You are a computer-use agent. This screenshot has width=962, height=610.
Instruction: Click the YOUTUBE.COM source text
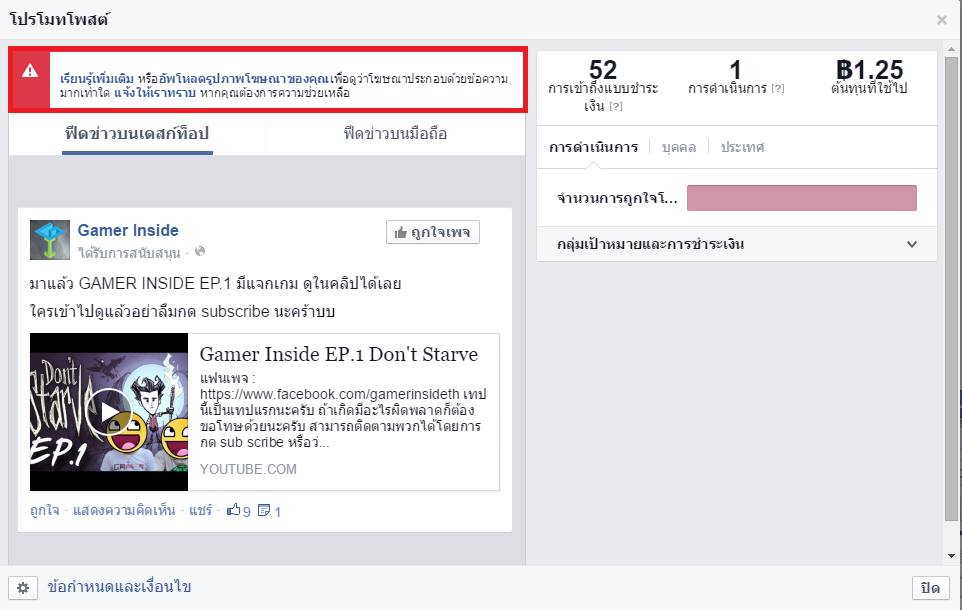click(248, 469)
